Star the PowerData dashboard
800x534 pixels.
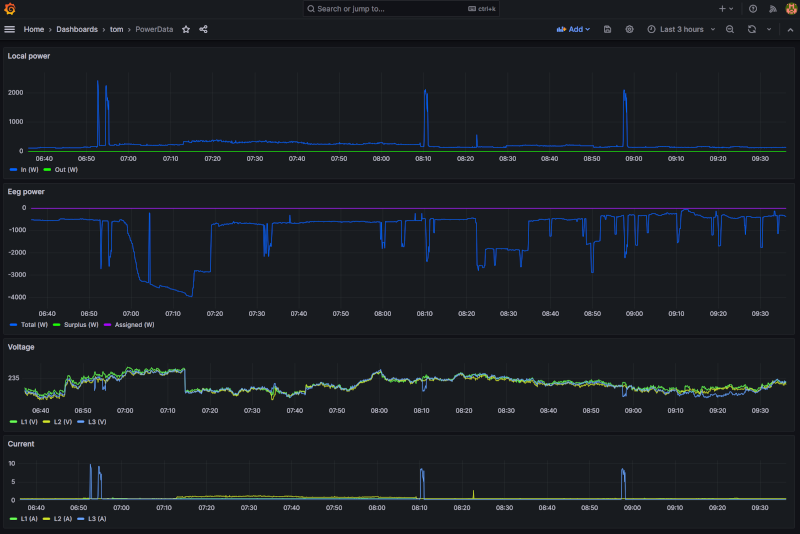(186, 29)
